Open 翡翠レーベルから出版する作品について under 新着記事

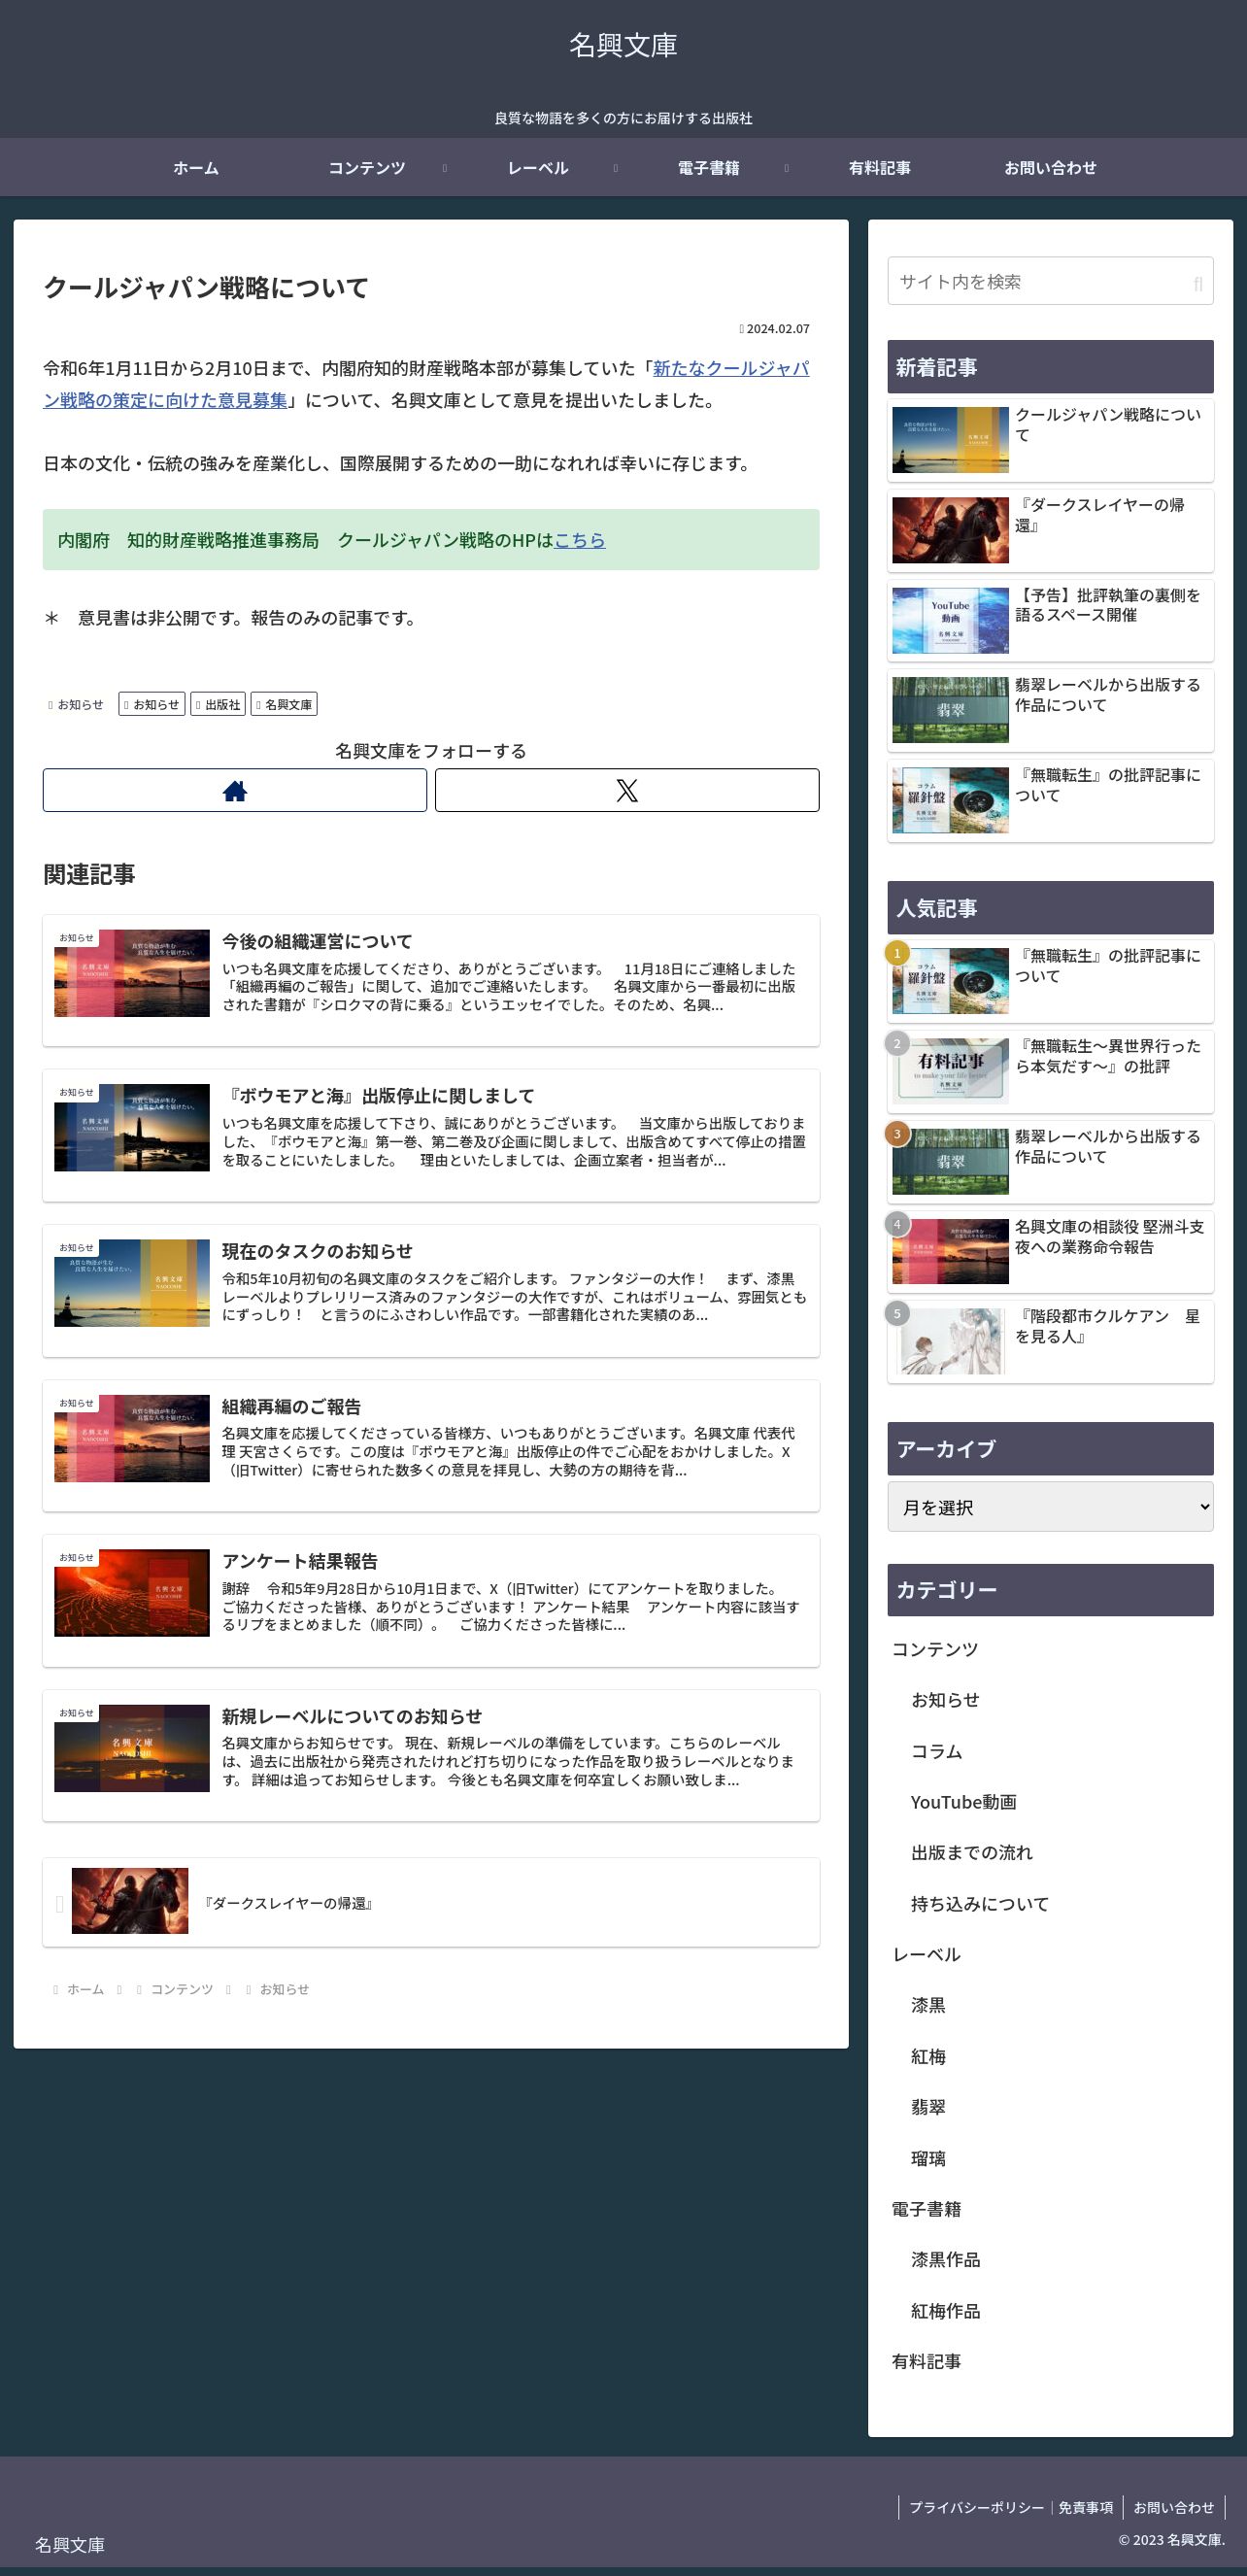[x=1050, y=710]
